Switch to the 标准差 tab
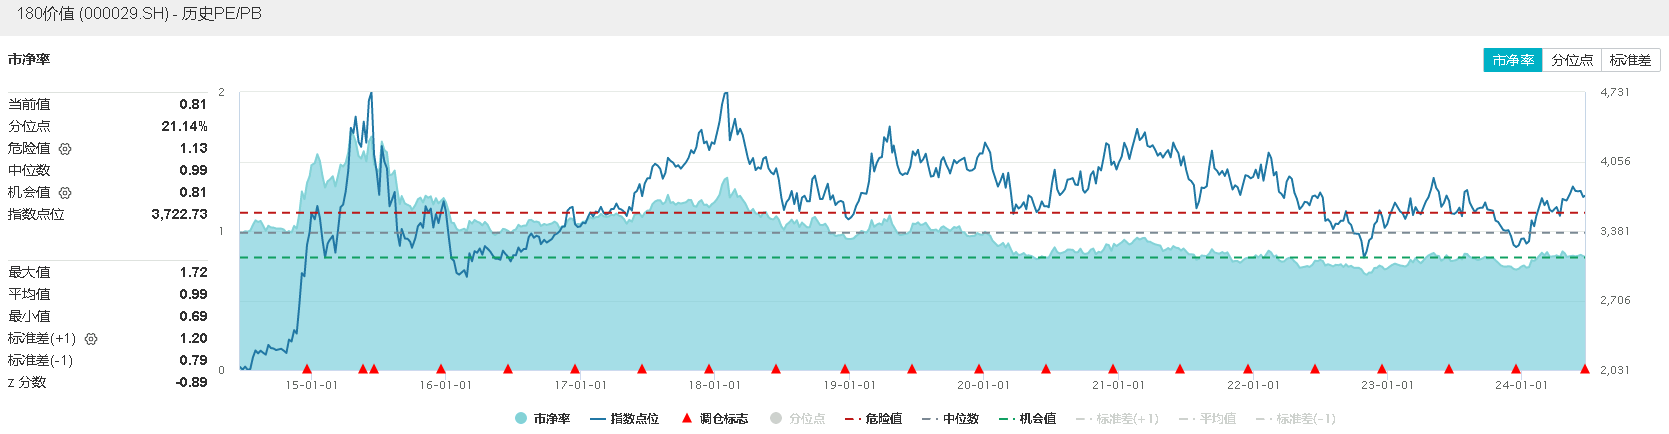This screenshot has width=1669, height=434. 1630,60
